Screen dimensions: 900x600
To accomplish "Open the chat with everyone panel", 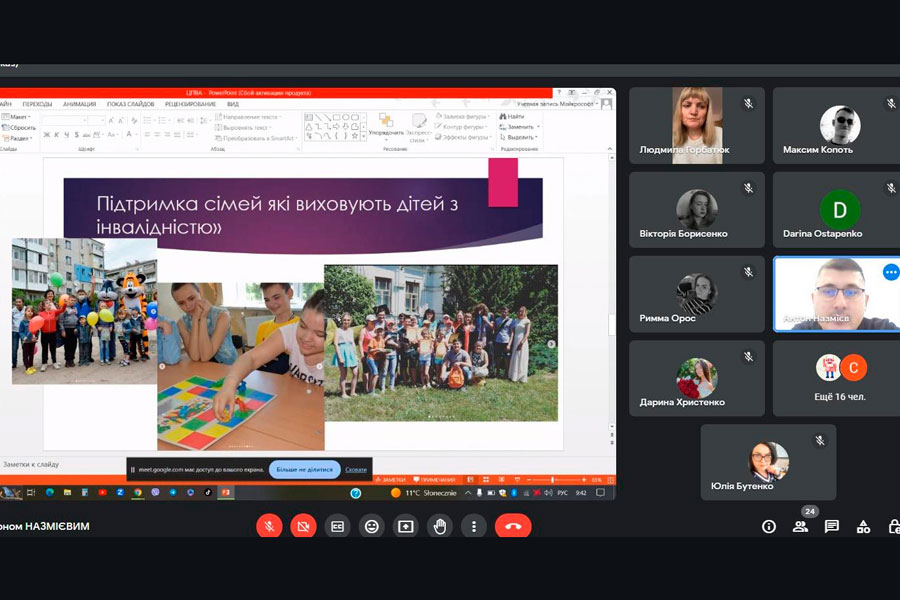I will pos(832,527).
